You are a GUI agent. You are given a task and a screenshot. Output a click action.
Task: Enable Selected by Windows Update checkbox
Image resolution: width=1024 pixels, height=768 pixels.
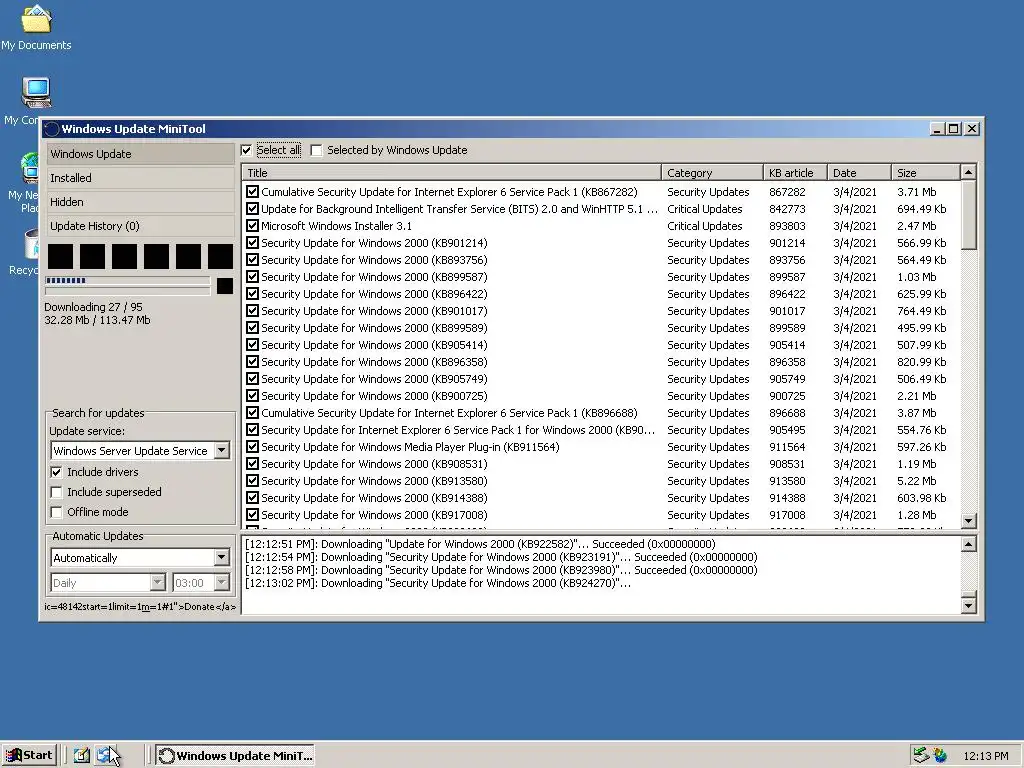[x=316, y=151]
